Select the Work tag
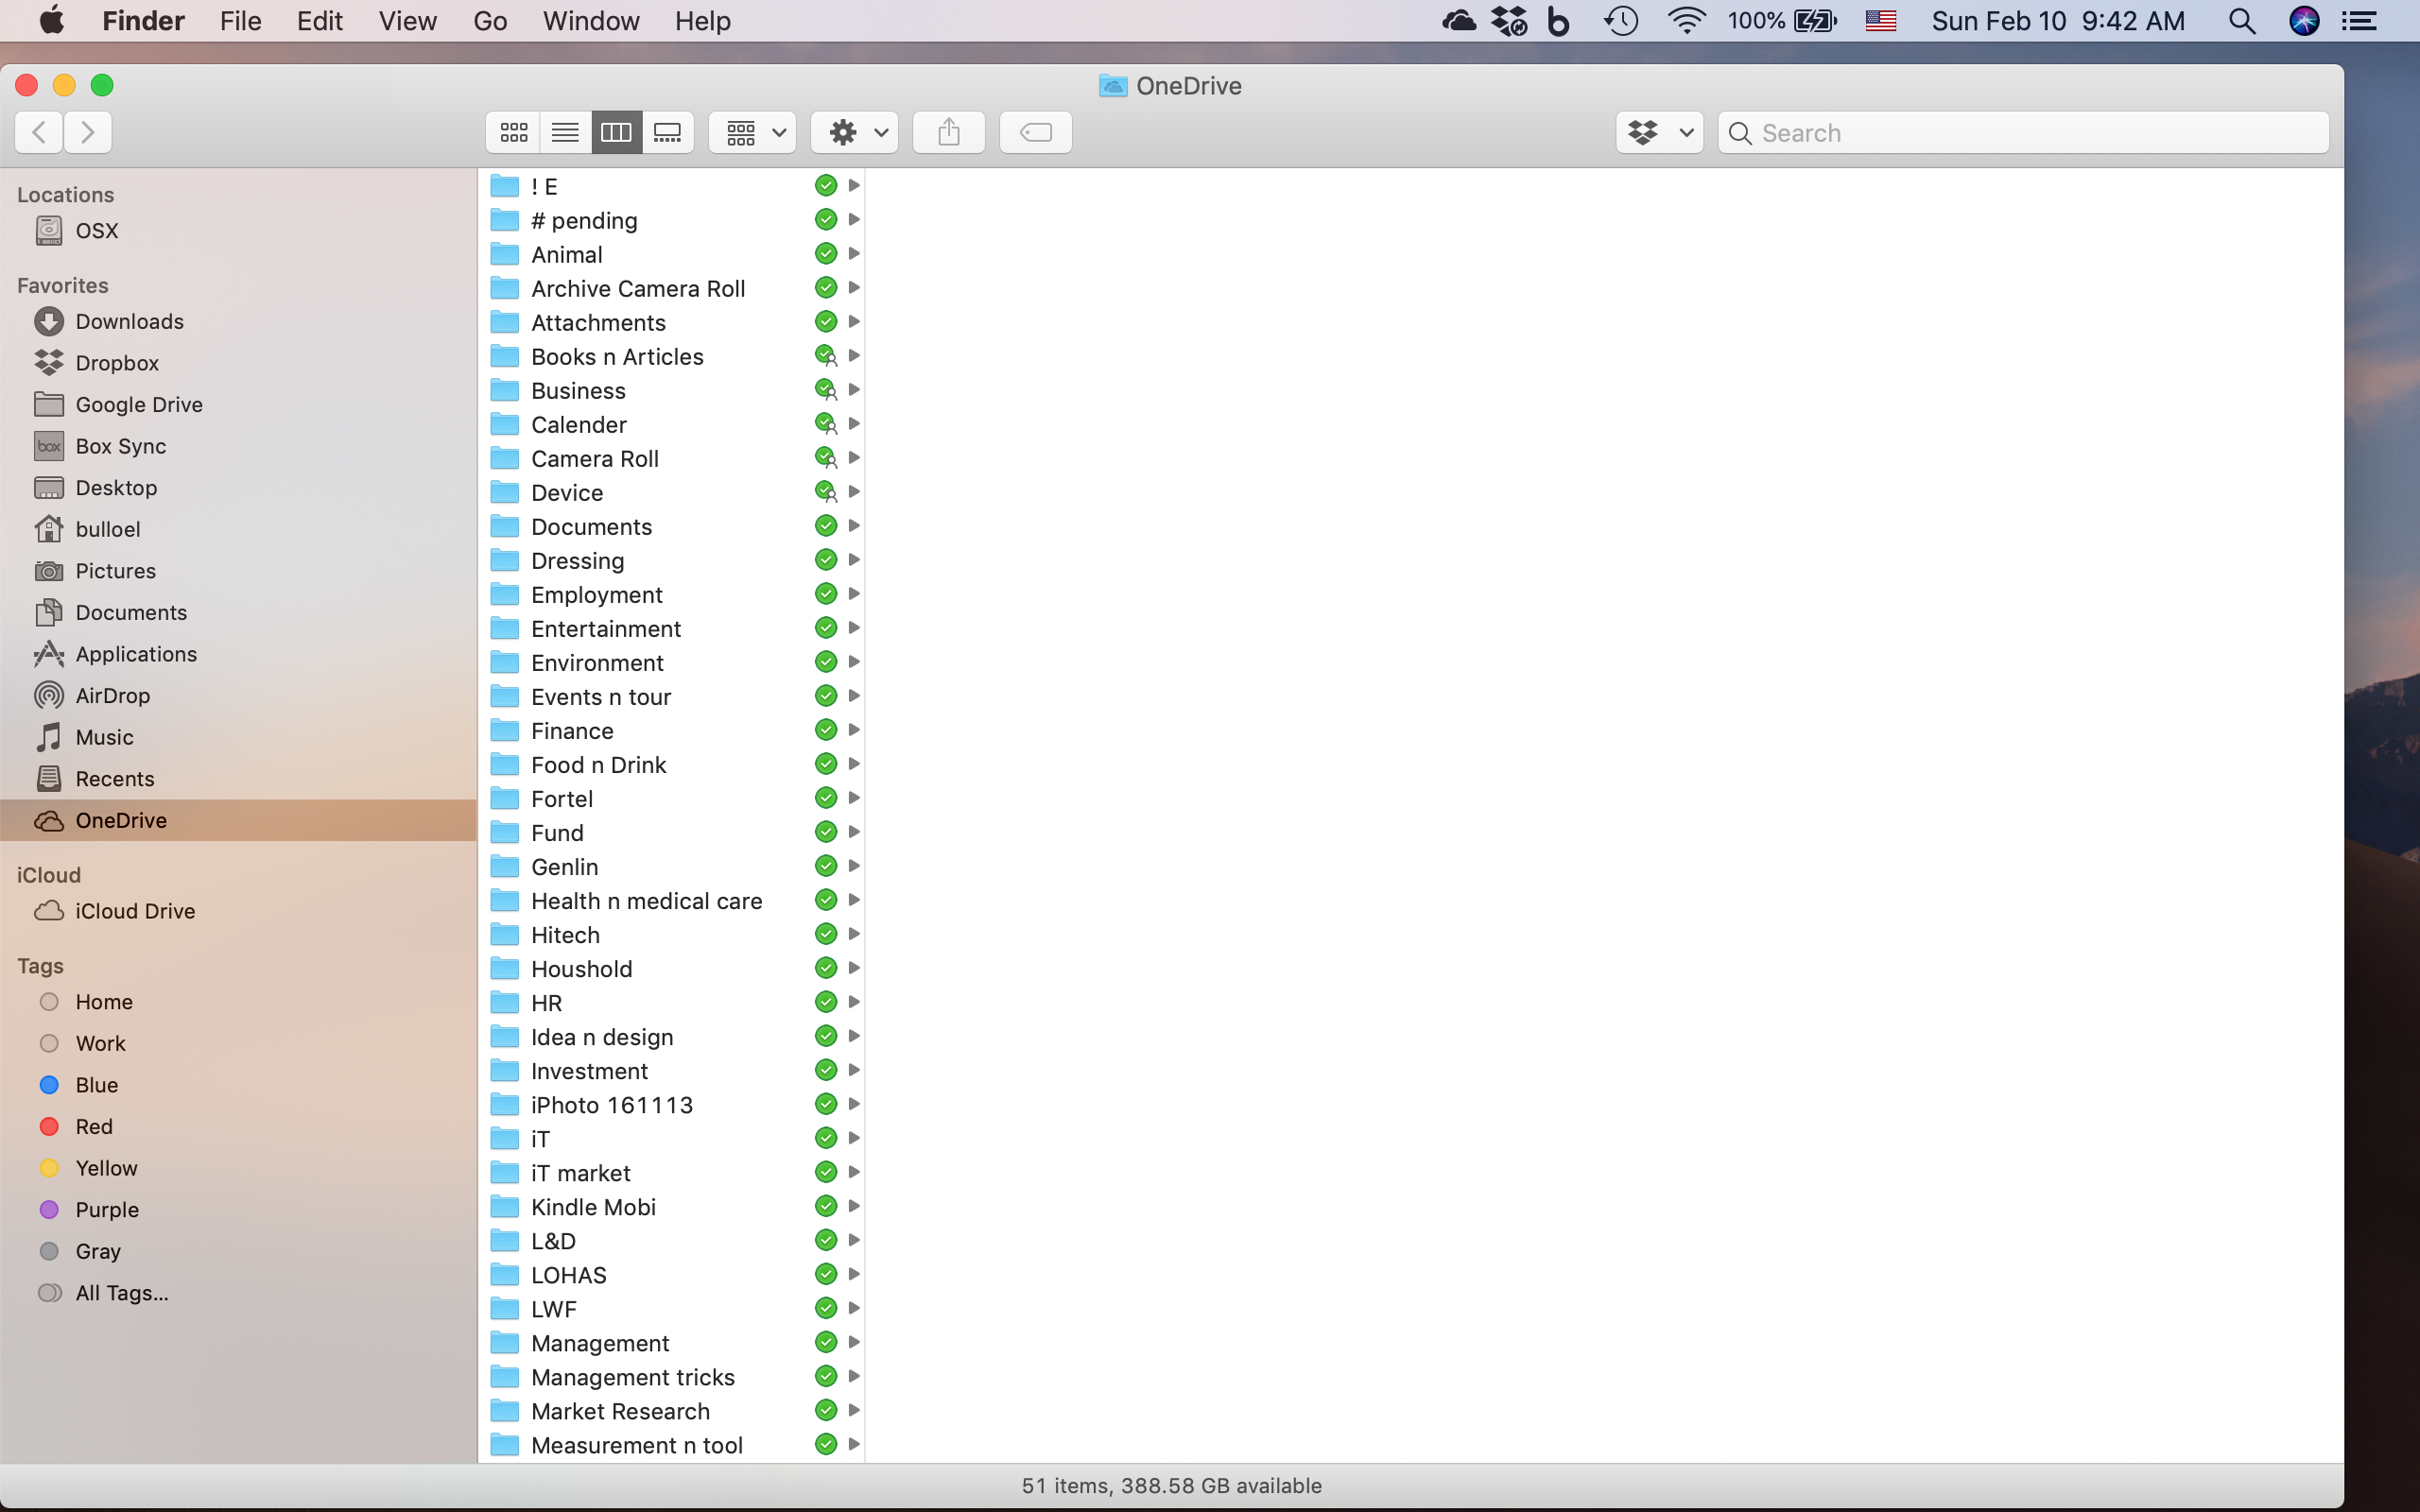 pos(238,1043)
